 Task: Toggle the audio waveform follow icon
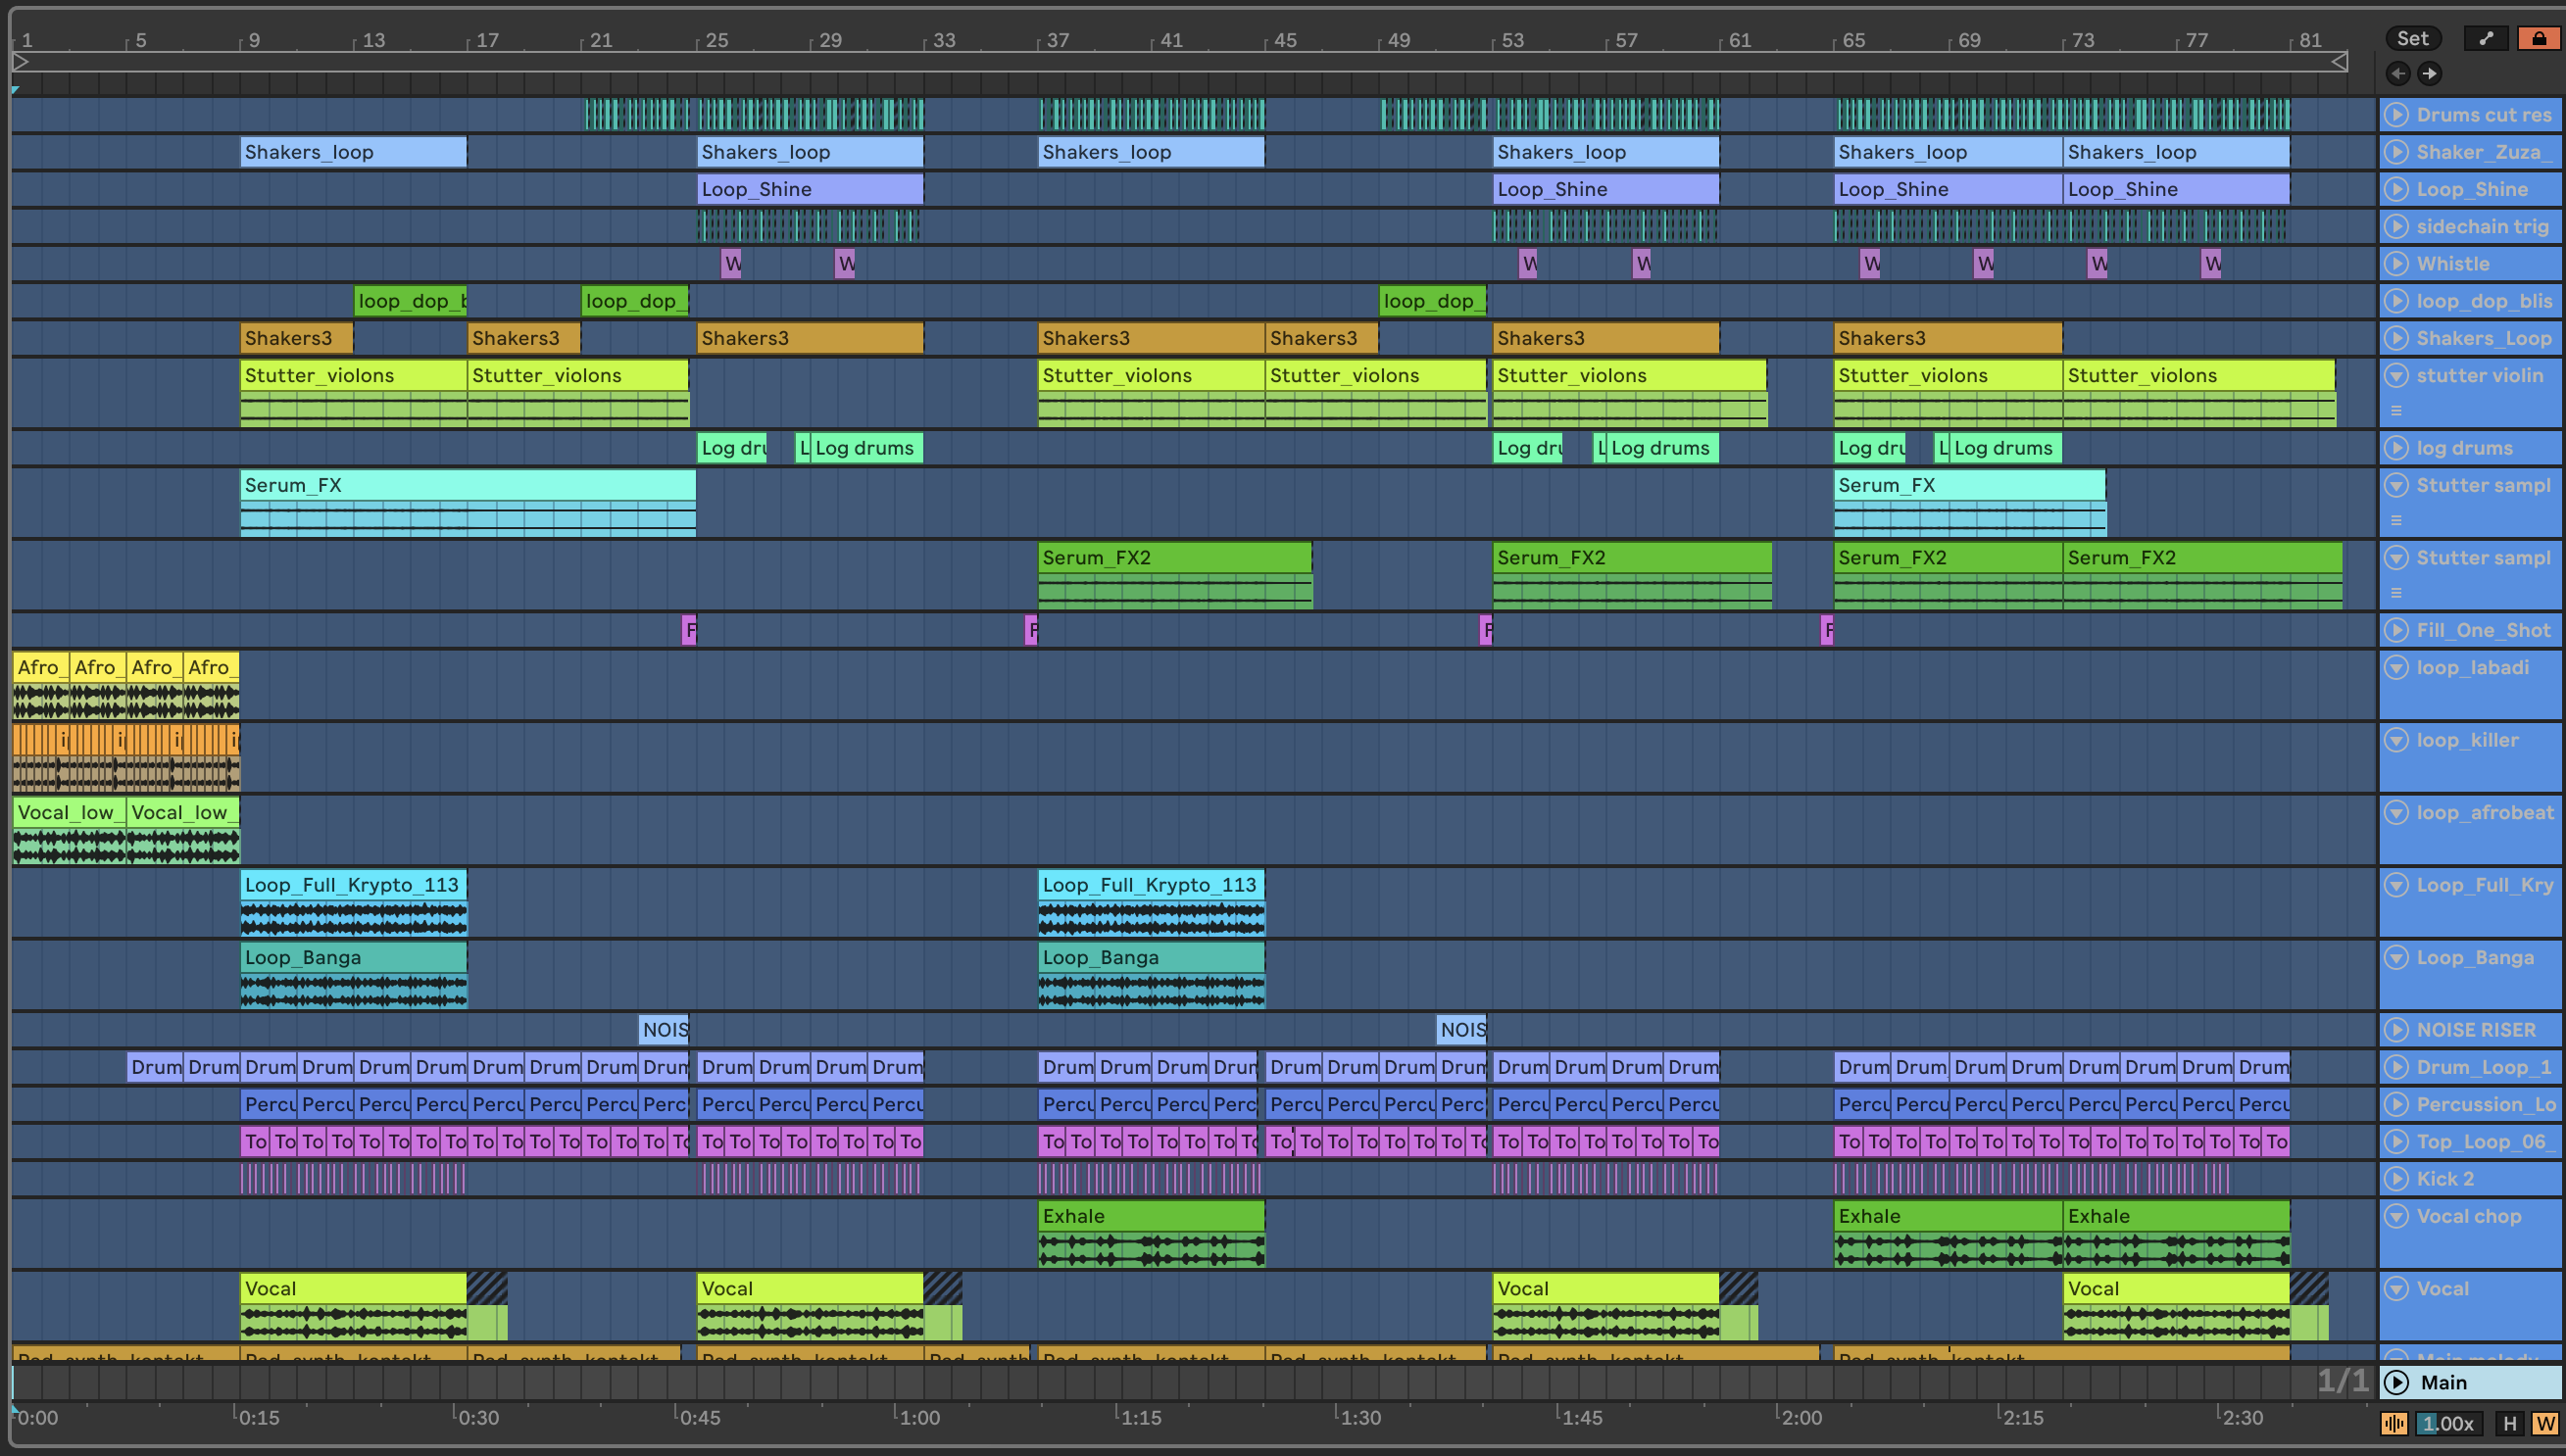[2394, 1423]
